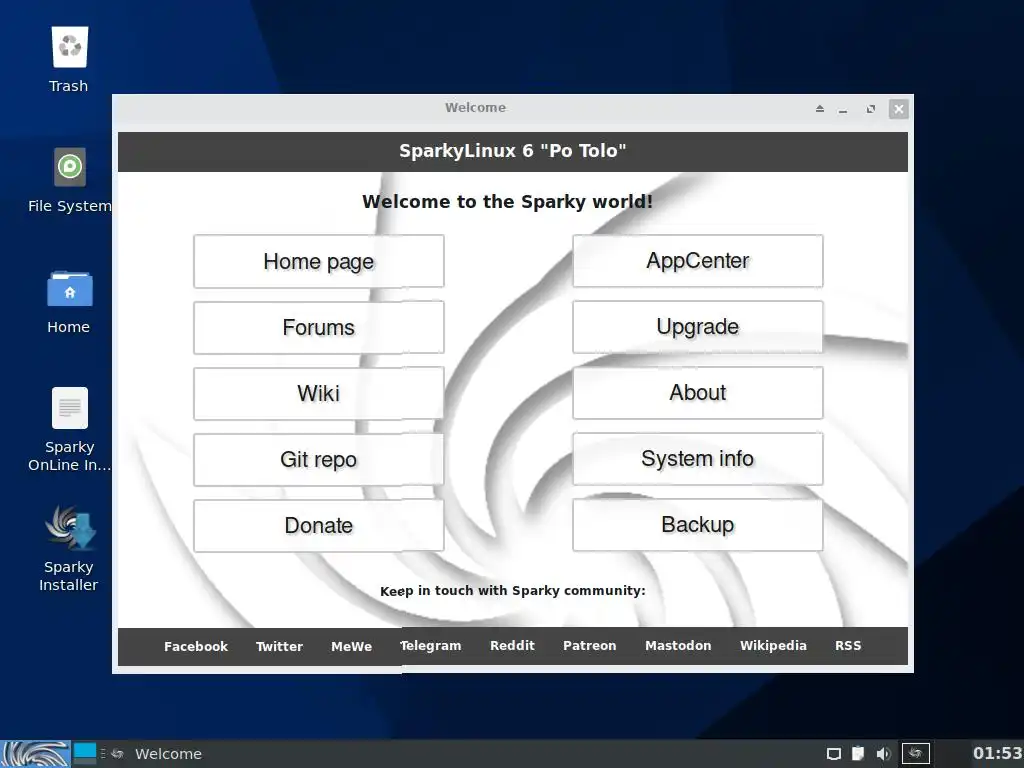The width and height of the screenshot is (1024, 768).
Task: Open the Twitter community link
Action: [x=280, y=647]
